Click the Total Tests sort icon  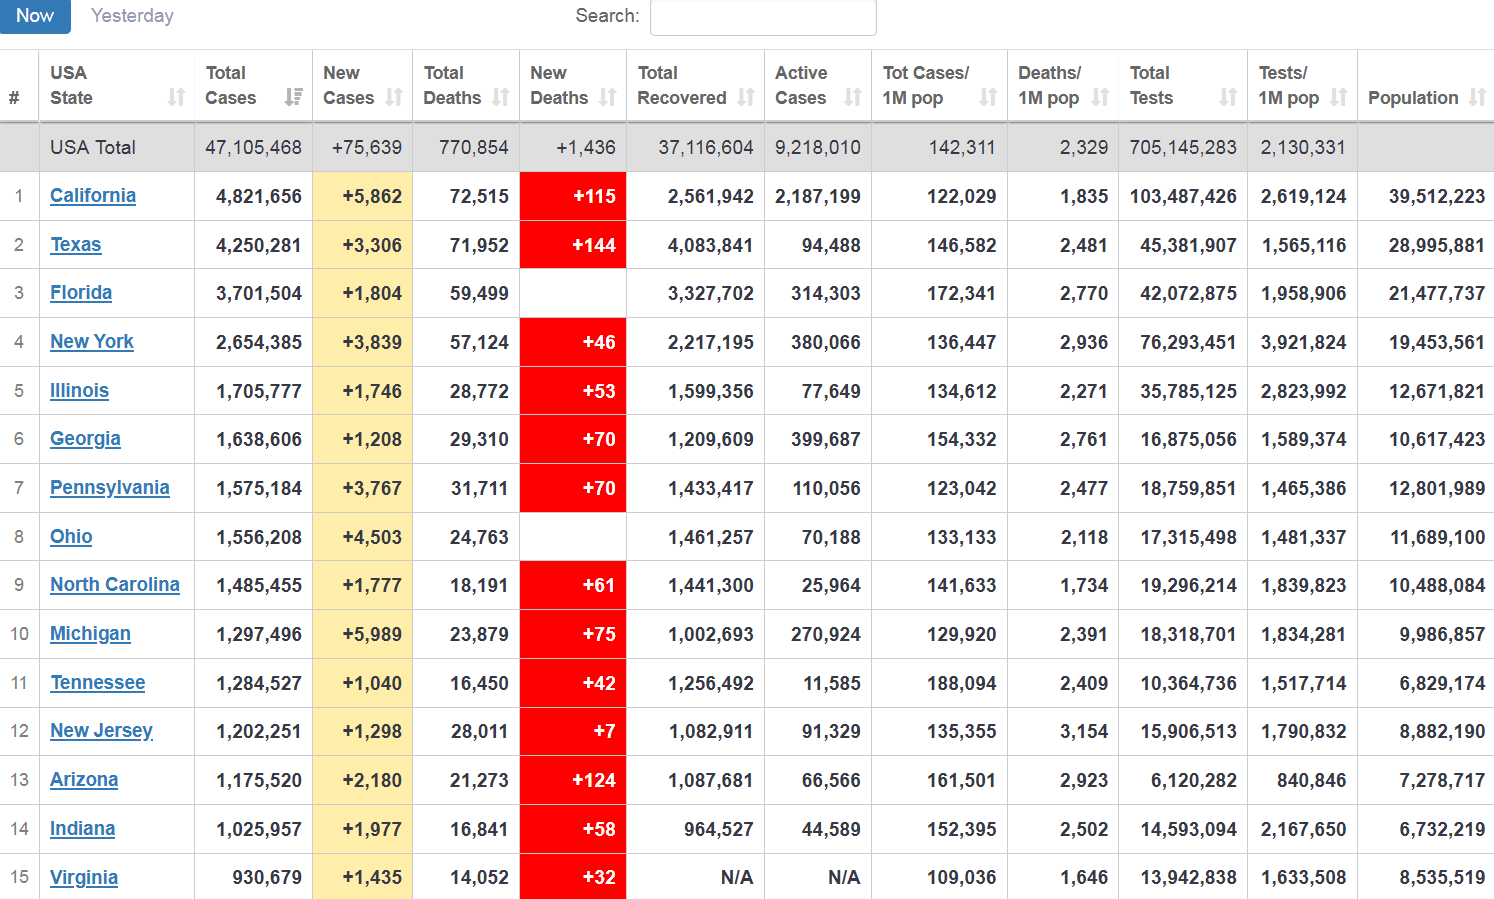[x=1228, y=97]
